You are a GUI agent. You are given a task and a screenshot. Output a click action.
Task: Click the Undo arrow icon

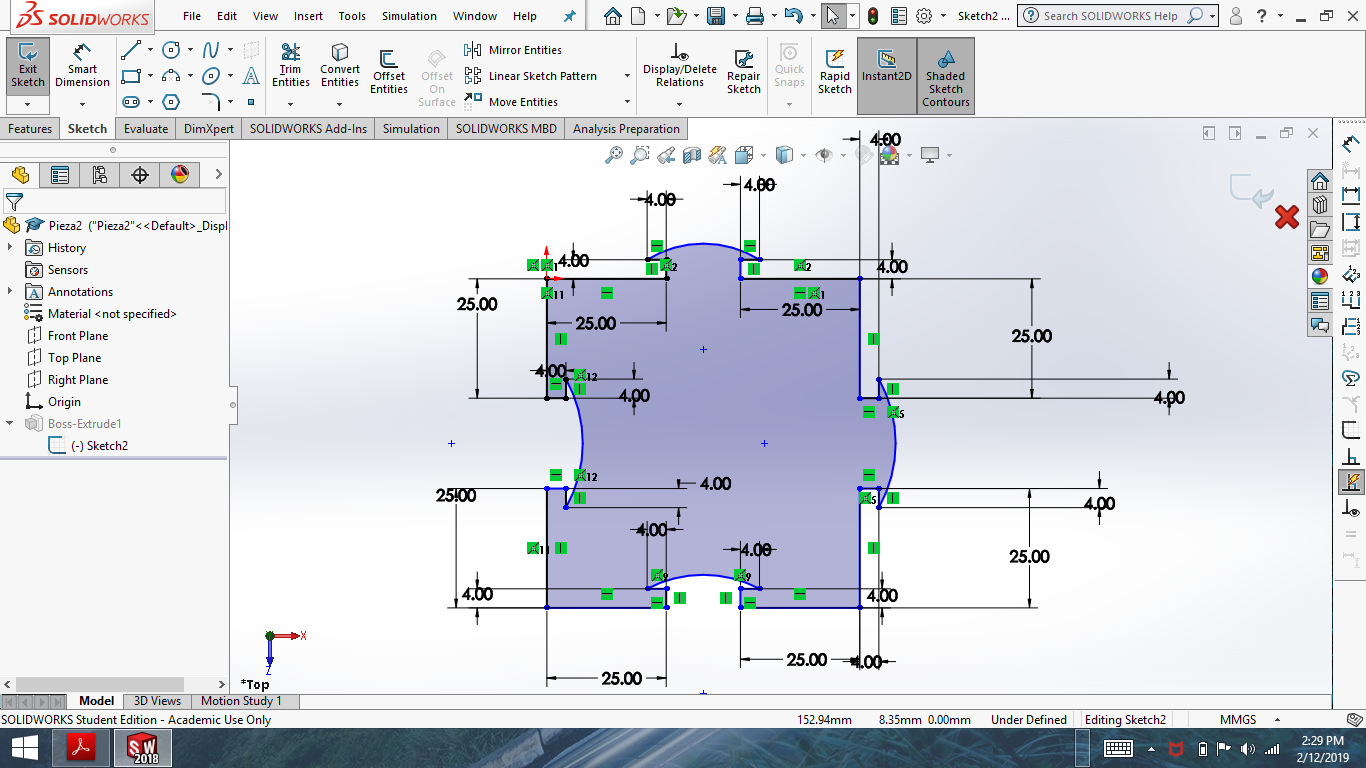pos(793,16)
